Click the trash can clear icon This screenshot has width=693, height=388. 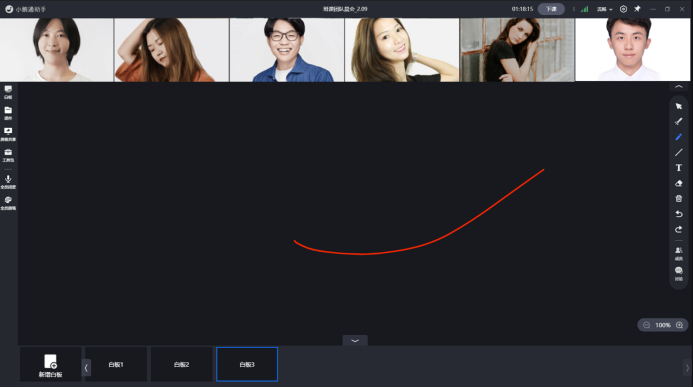tap(678, 198)
